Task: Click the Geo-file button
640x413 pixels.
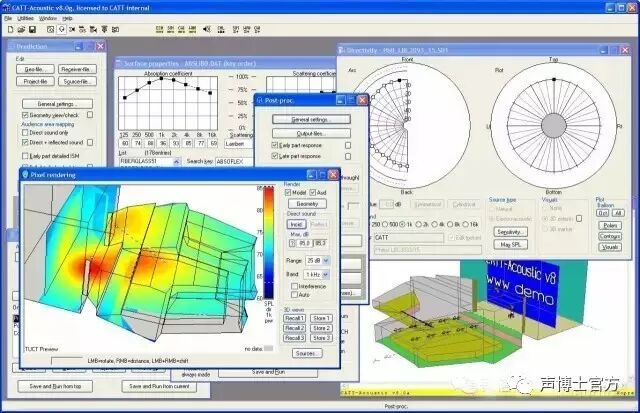Action: tap(35, 69)
